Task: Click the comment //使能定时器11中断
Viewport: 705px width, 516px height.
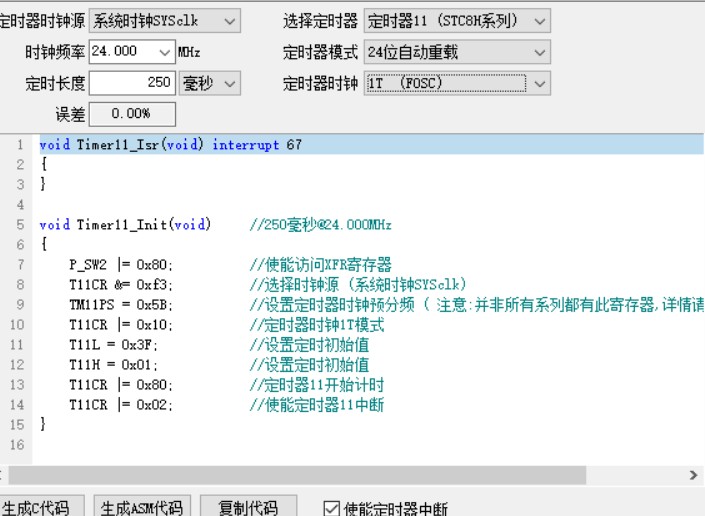Action: [317, 405]
